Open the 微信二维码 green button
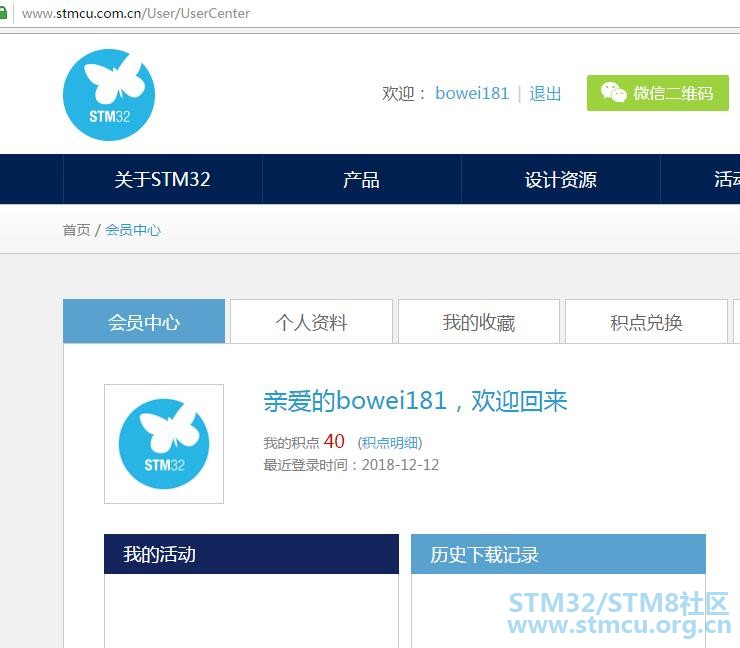Image resolution: width=740 pixels, height=648 pixels. tap(657, 93)
